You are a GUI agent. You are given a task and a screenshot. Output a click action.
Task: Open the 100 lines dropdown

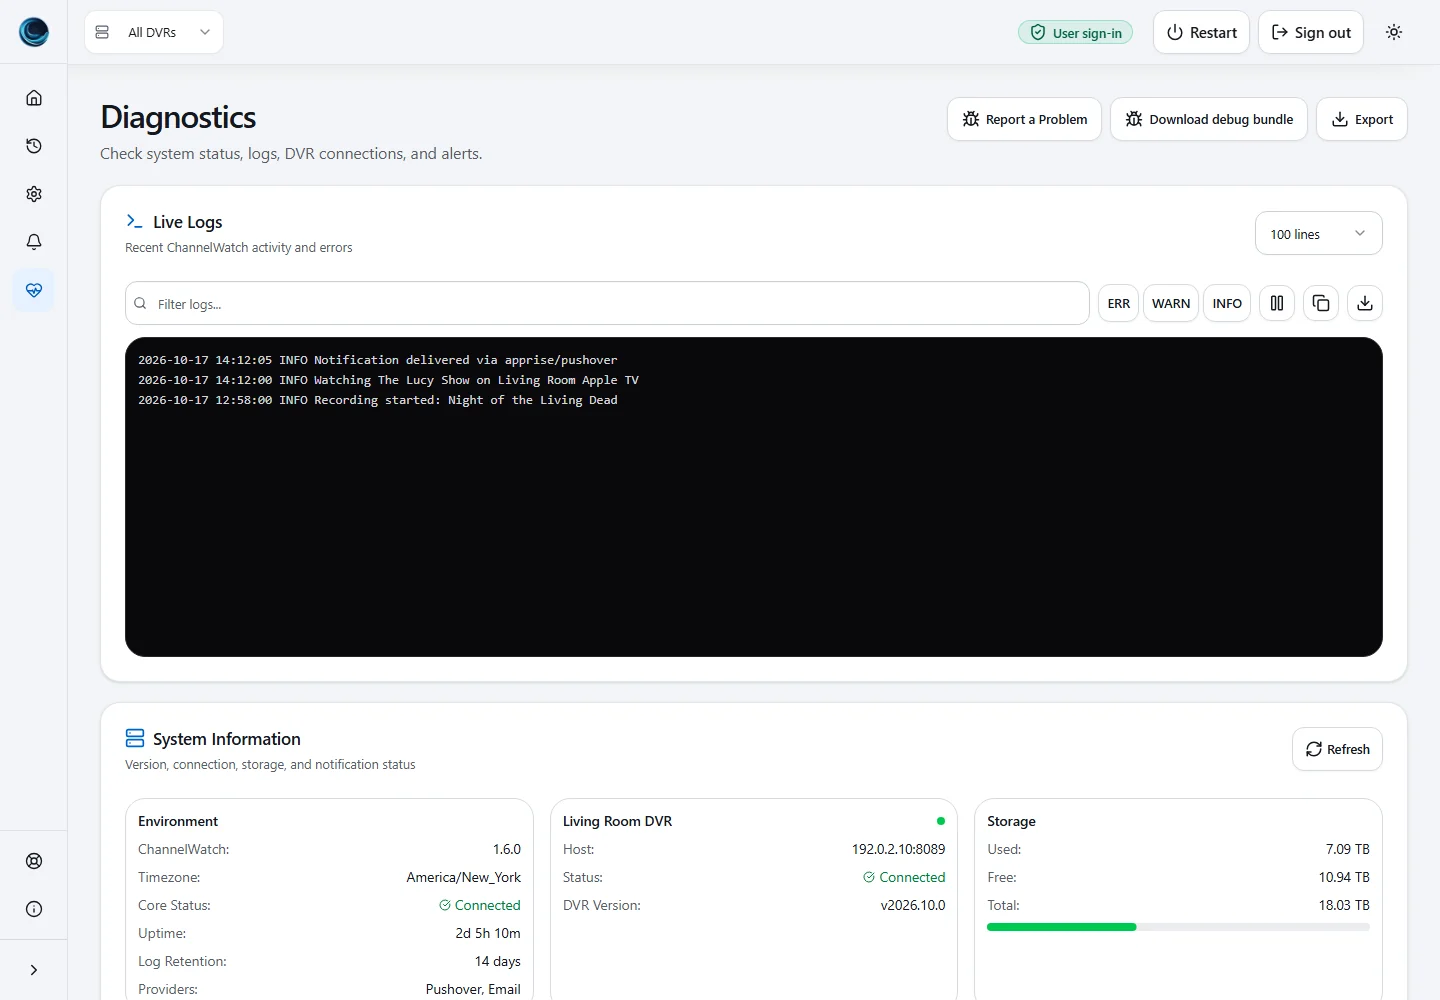point(1319,234)
